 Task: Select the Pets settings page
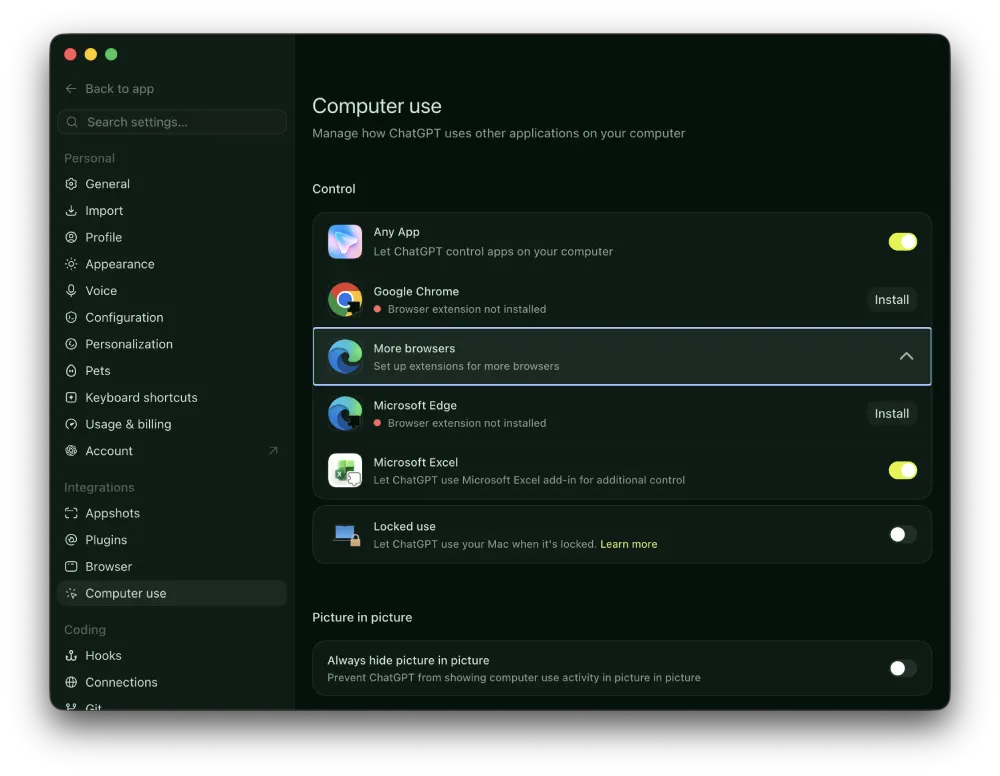click(x=172, y=370)
